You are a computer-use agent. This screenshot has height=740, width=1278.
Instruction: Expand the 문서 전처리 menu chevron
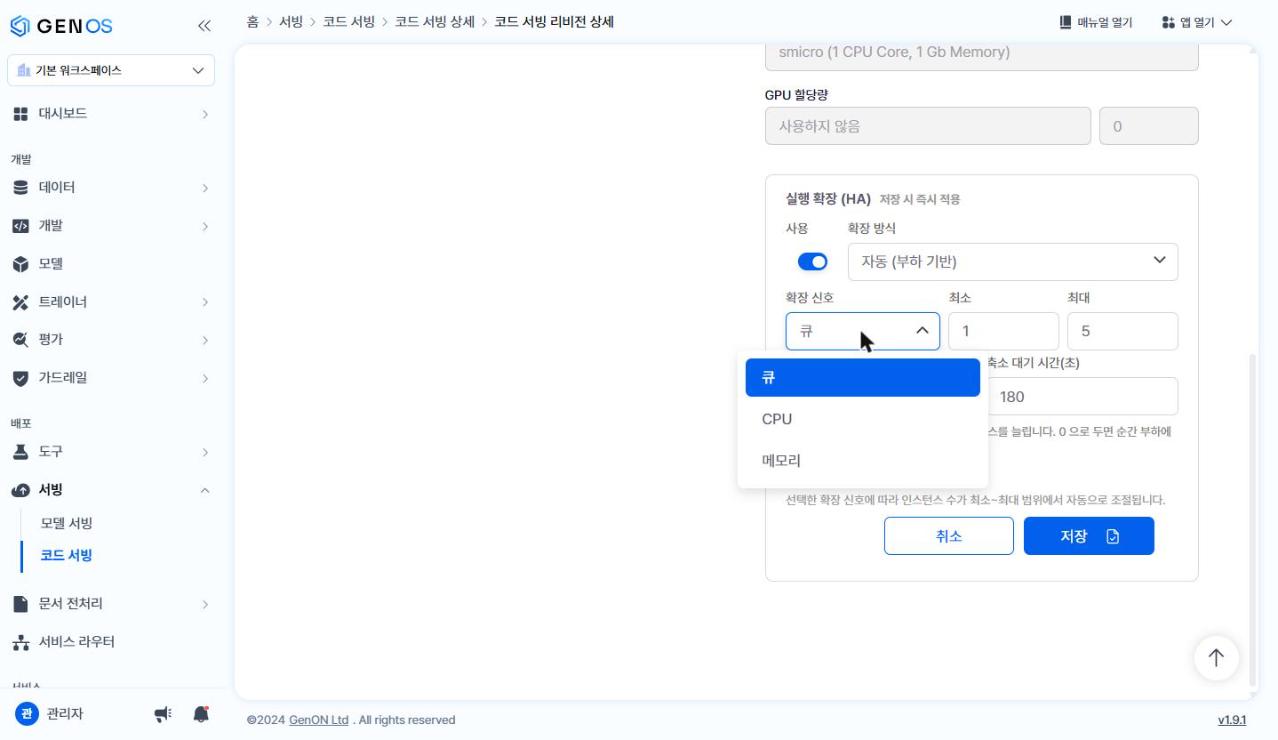pos(205,604)
